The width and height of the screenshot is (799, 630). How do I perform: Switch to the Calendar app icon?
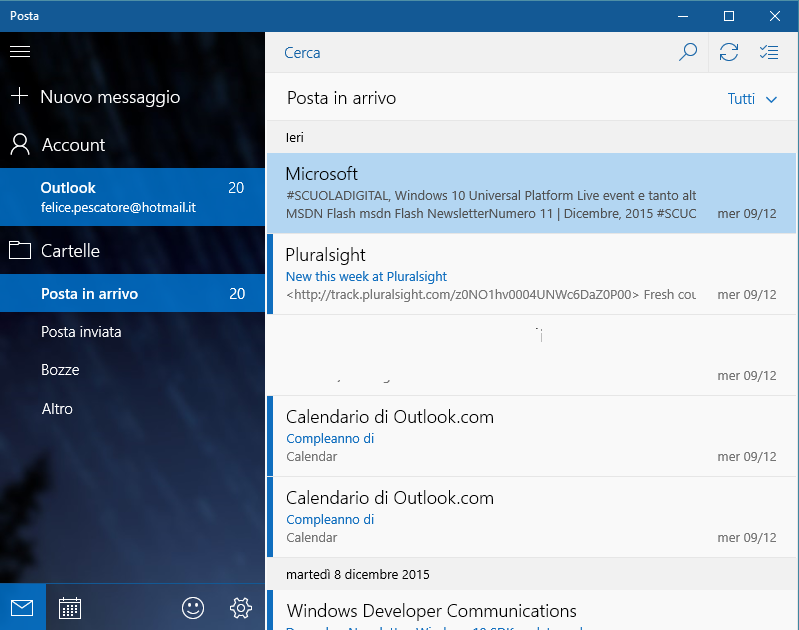tap(70, 608)
